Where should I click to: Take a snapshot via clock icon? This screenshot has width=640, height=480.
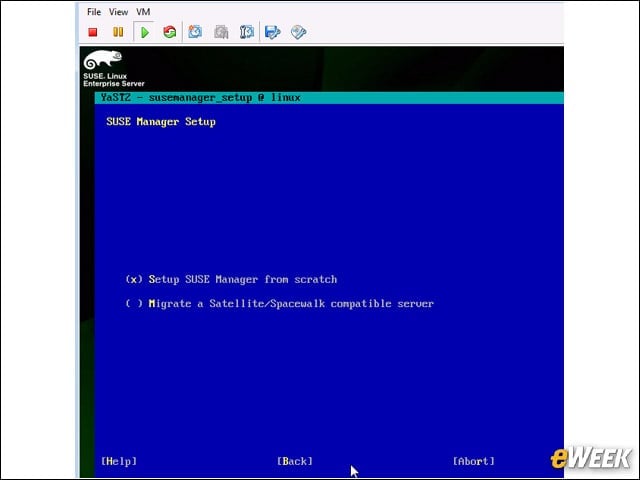pyautogui.click(x=195, y=32)
